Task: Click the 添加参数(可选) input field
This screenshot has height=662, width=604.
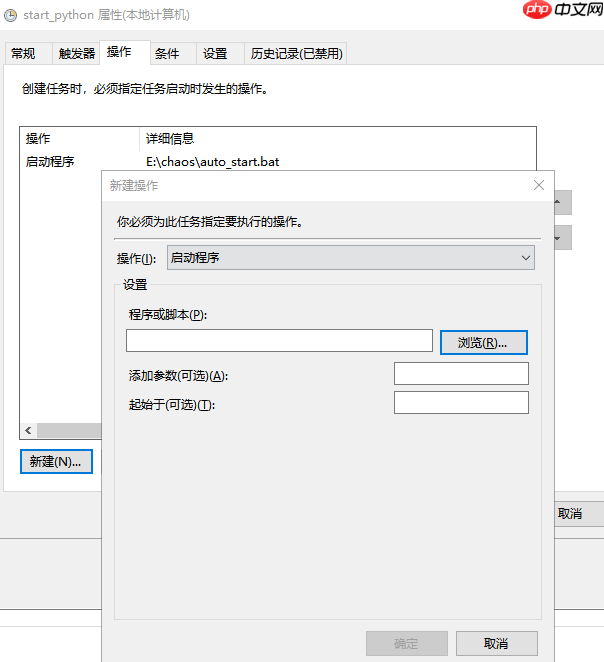Action: coord(461,374)
